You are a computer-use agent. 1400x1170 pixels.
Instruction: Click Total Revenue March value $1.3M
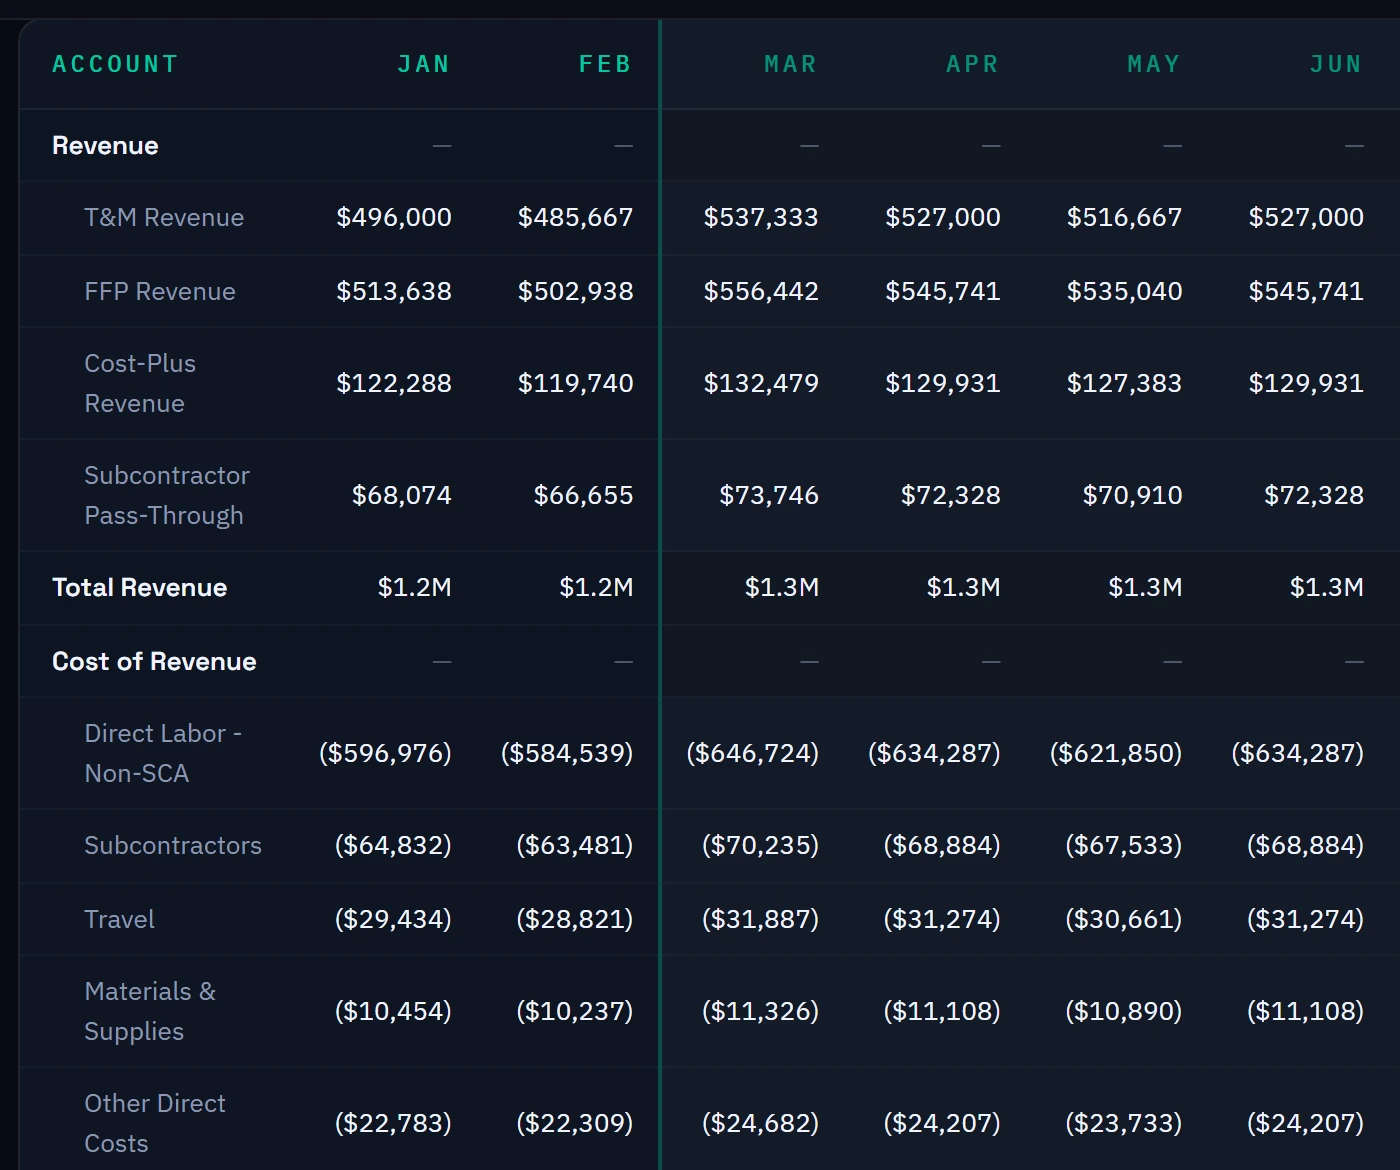pos(781,588)
